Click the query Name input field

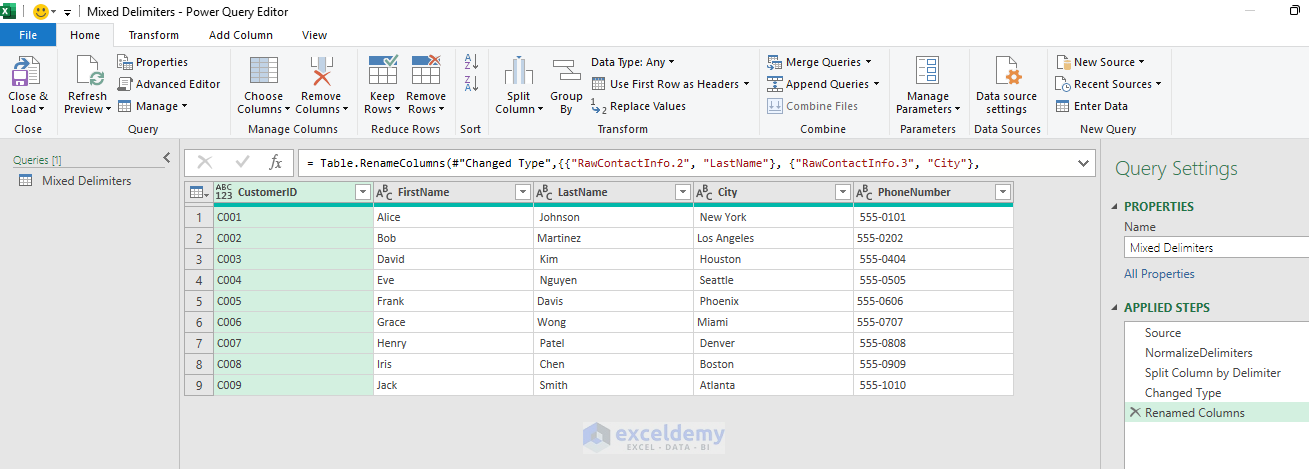(1216, 247)
